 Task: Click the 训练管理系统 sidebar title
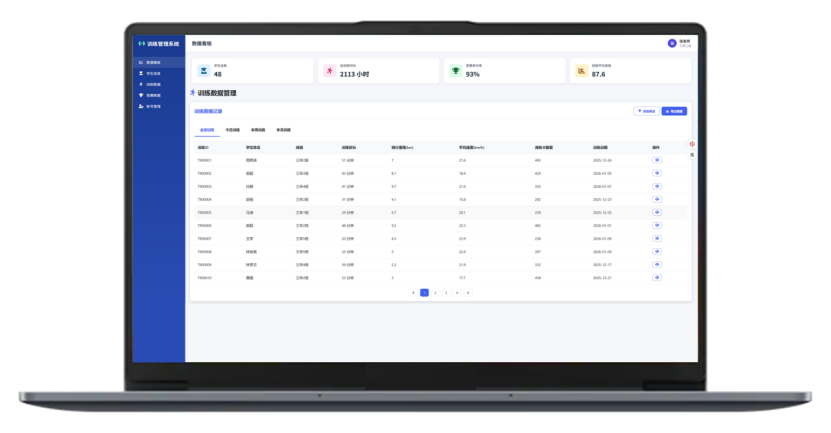(x=163, y=43)
